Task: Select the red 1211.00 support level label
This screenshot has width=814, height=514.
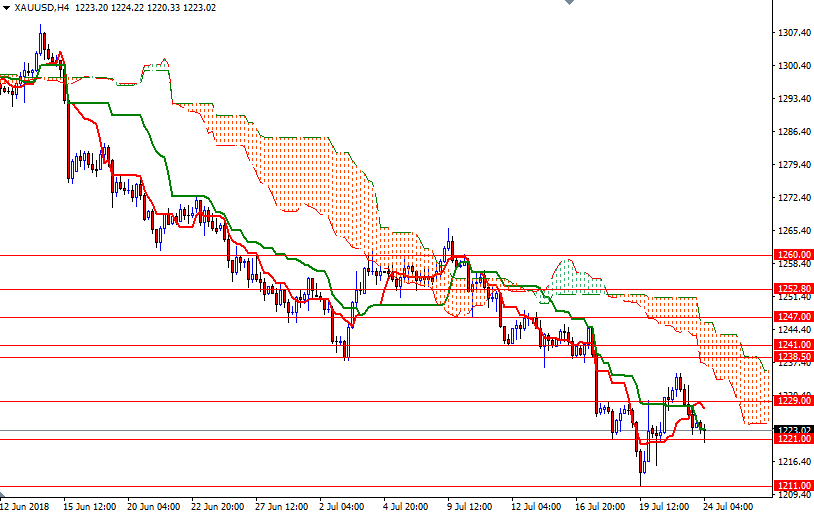Action: [794, 486]
